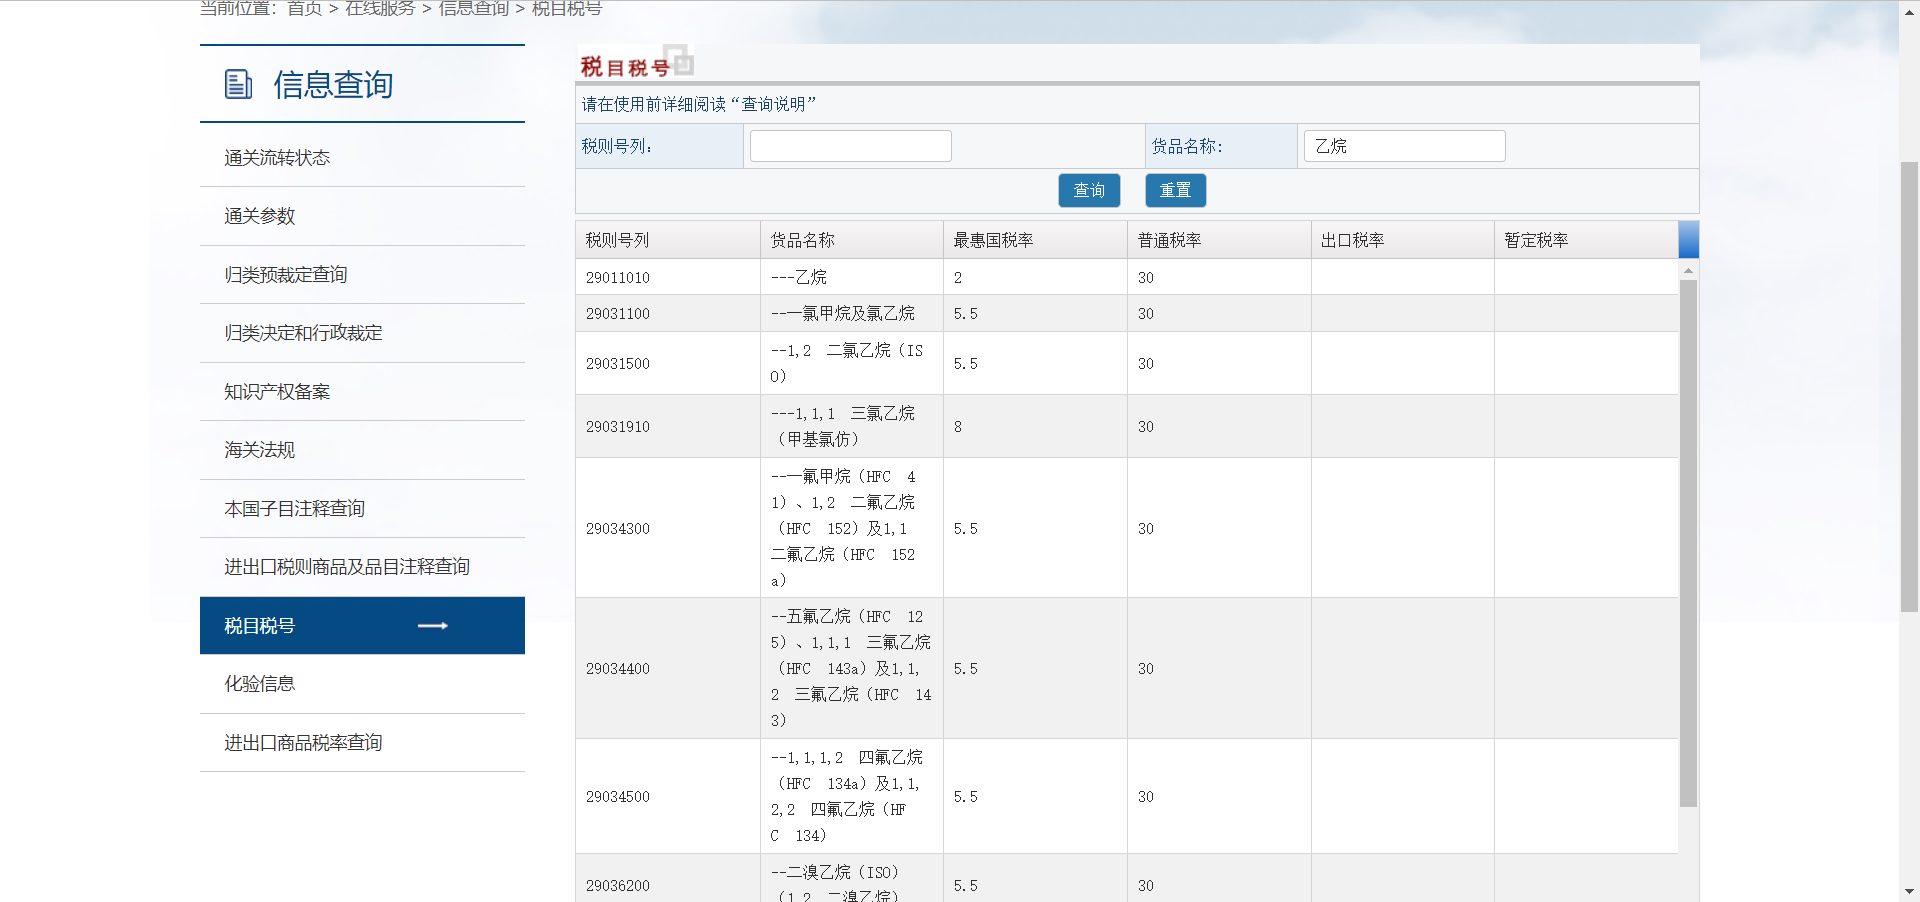Focus the 货品名称 input containing 乙烷
The width and height of the screenshot is (1920, 902).
point(1404,146)
